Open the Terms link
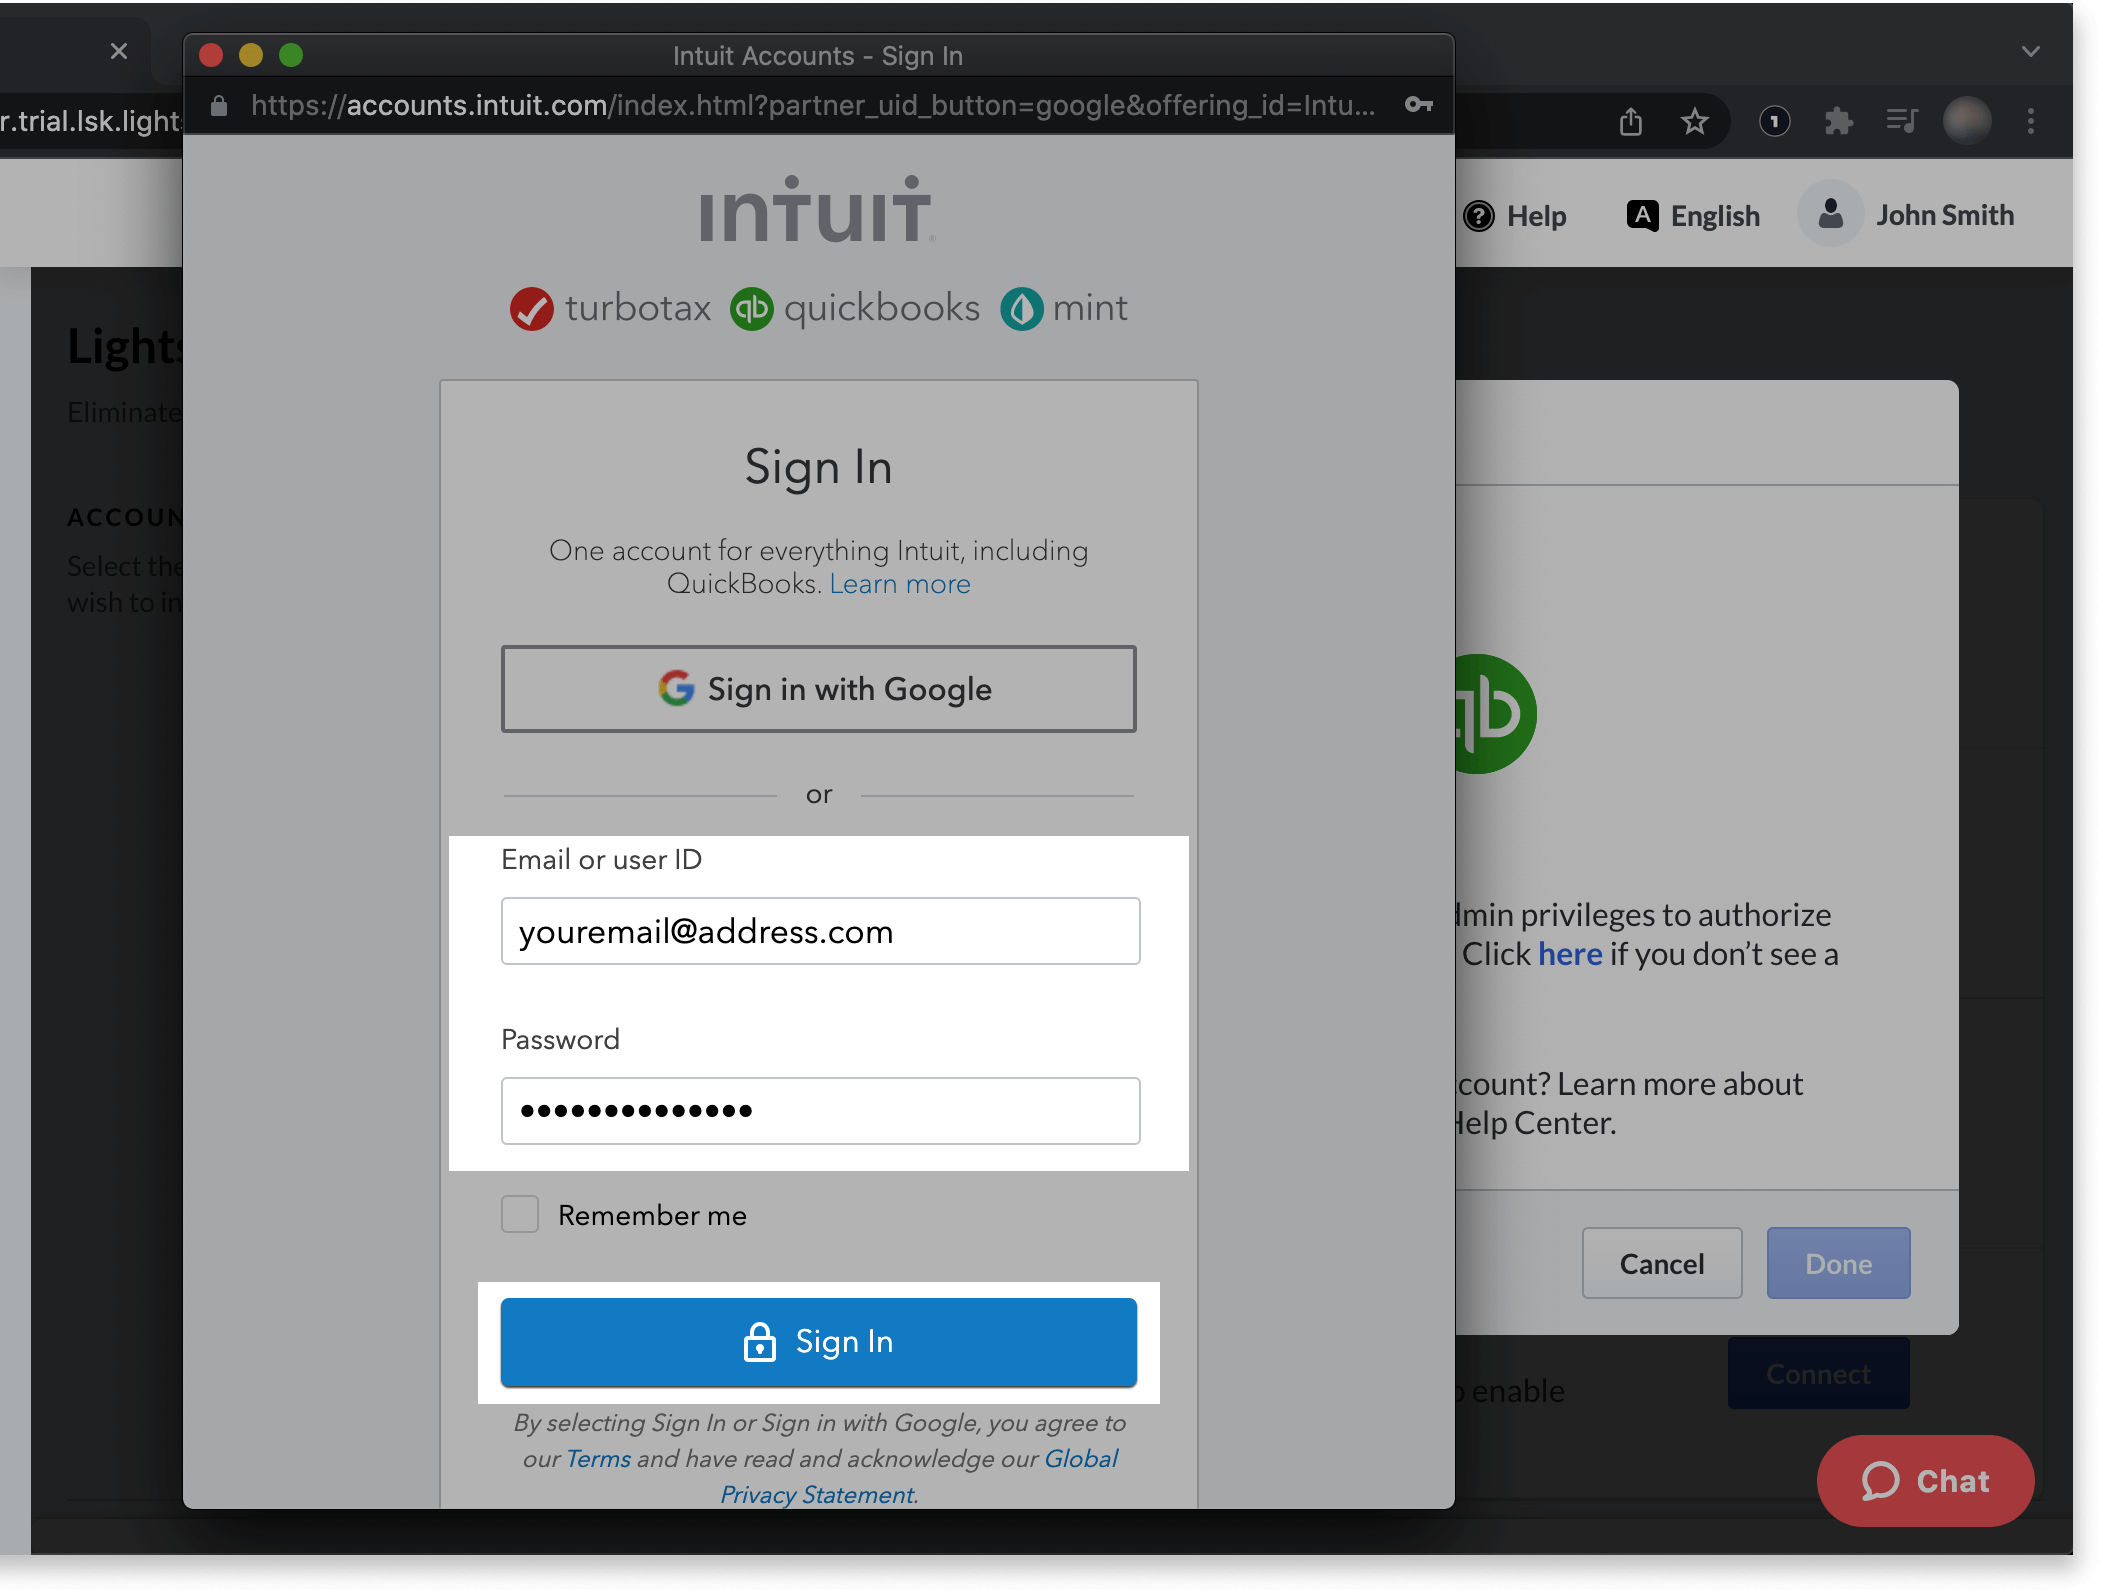Screen dimensions: 2103x1595 click(x=597, y=1458)
